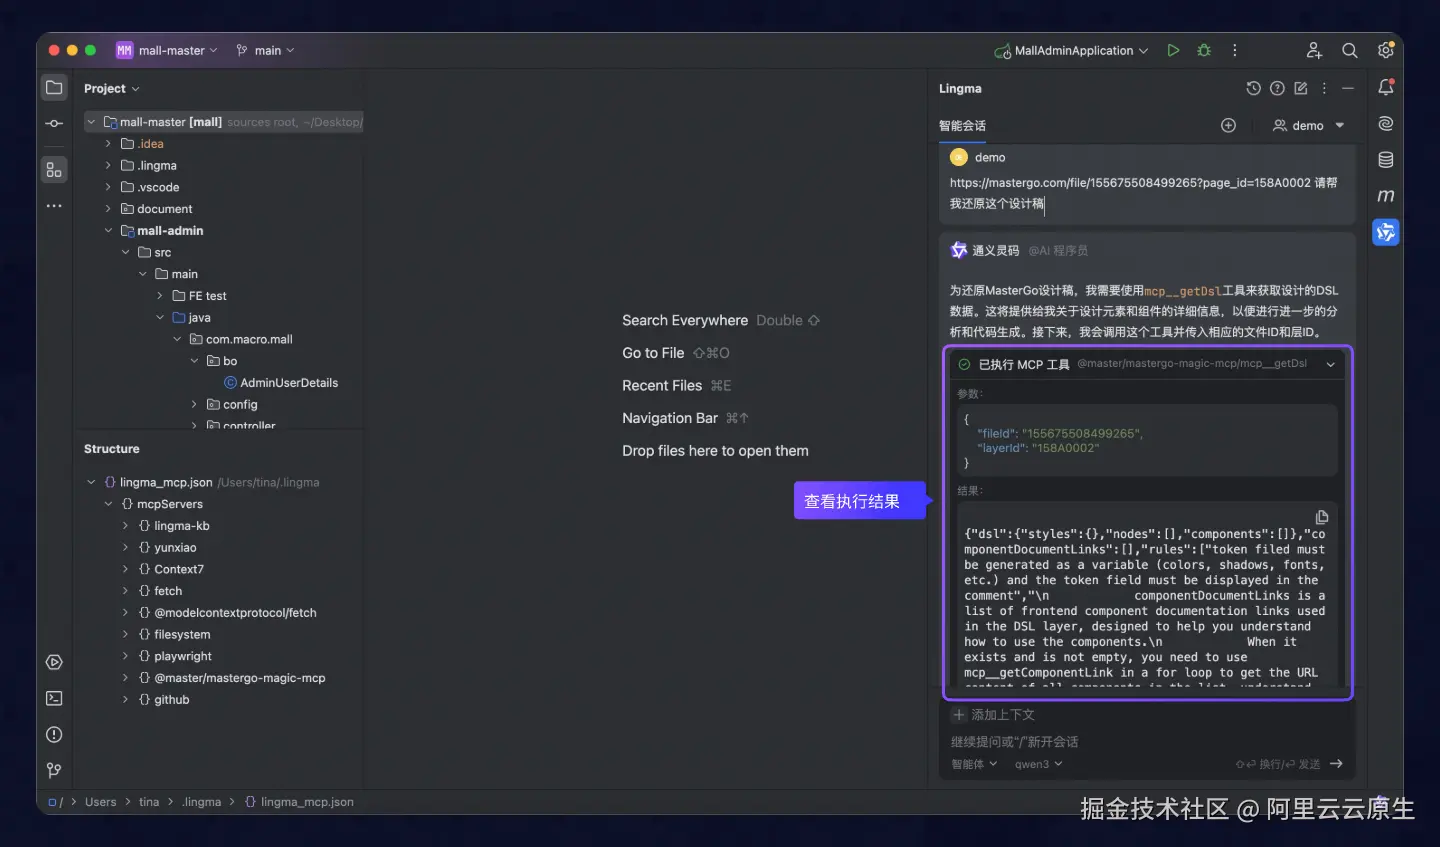
Task: Open the AI Assistant spiral icon
Action: click(x=1386, y=124)
